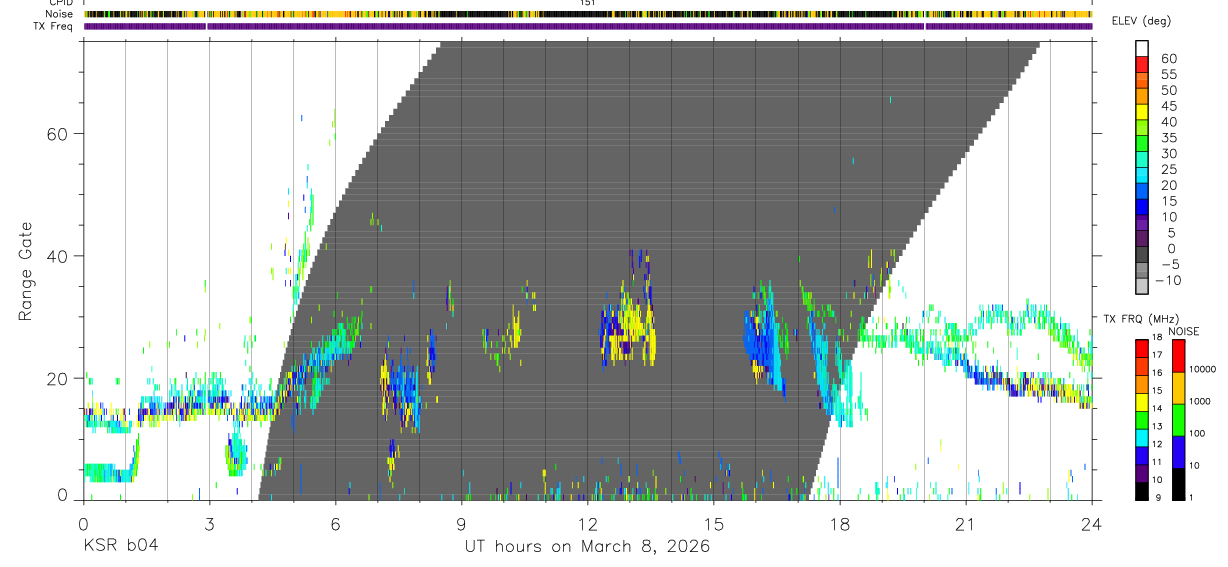Image resolution: width=1228 pixels, height=567 pixels.
Task: Click the CPID value '151'
Action: tap(587, 3)
